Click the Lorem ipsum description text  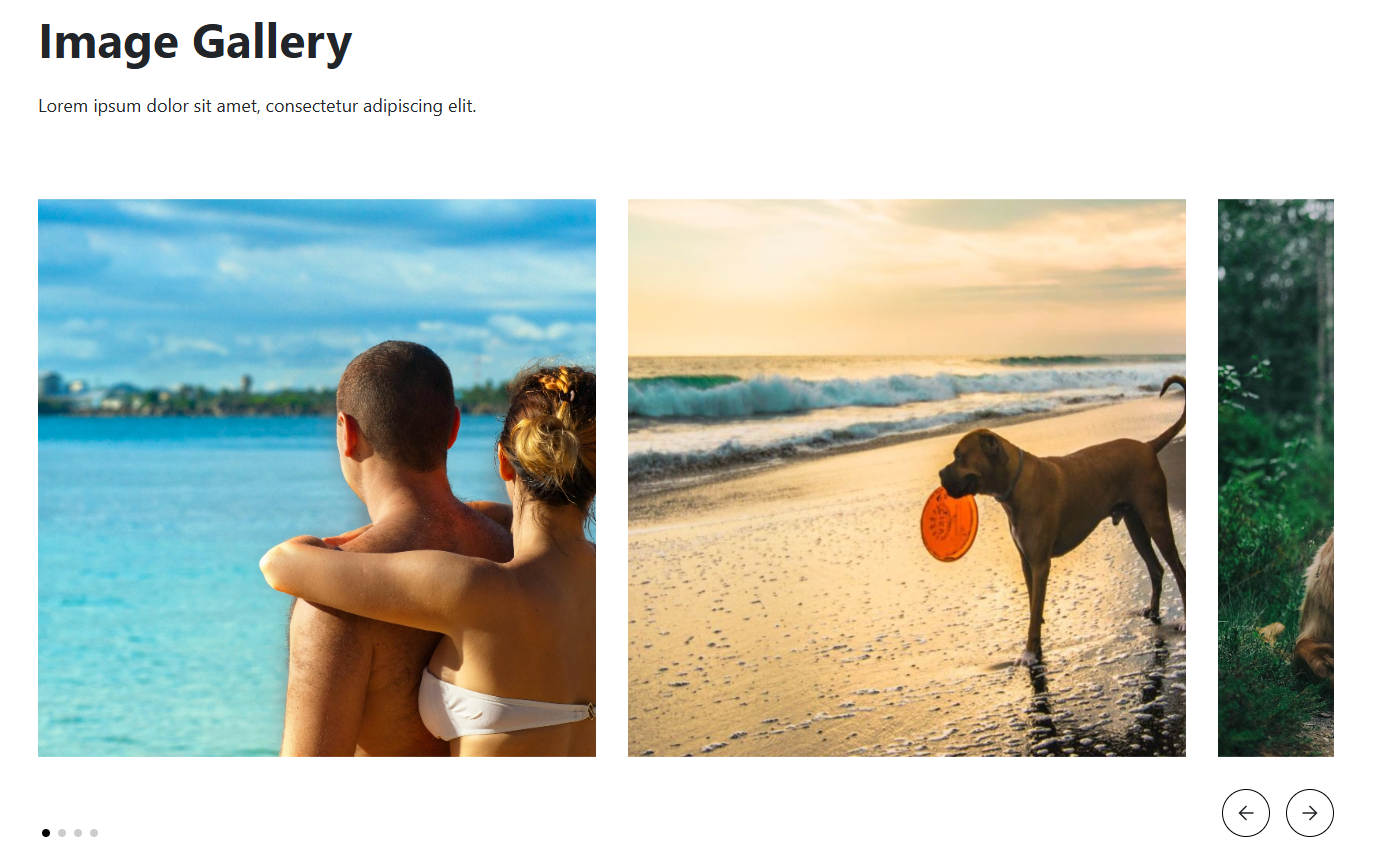tap(257, 106)
